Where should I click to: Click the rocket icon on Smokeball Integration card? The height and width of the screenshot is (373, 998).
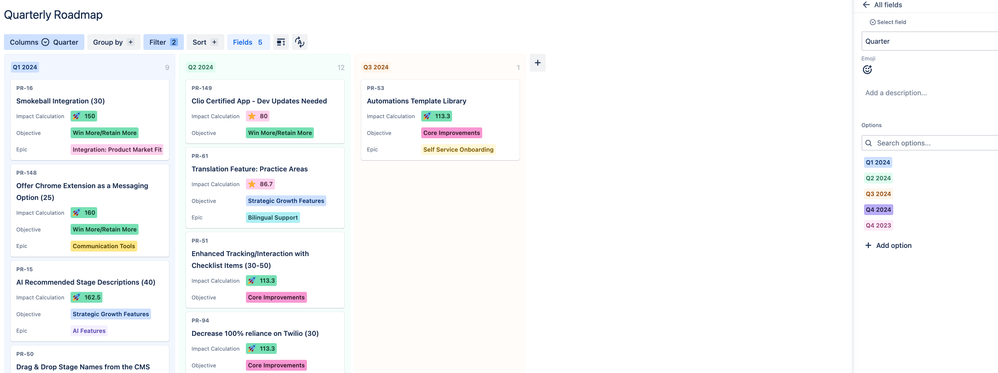pos(77,116)
